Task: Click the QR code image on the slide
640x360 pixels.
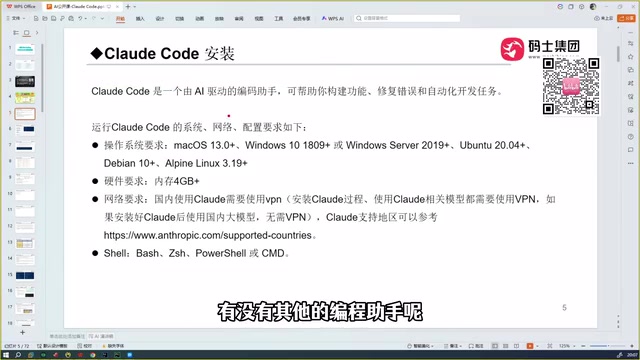Action: 571,86
